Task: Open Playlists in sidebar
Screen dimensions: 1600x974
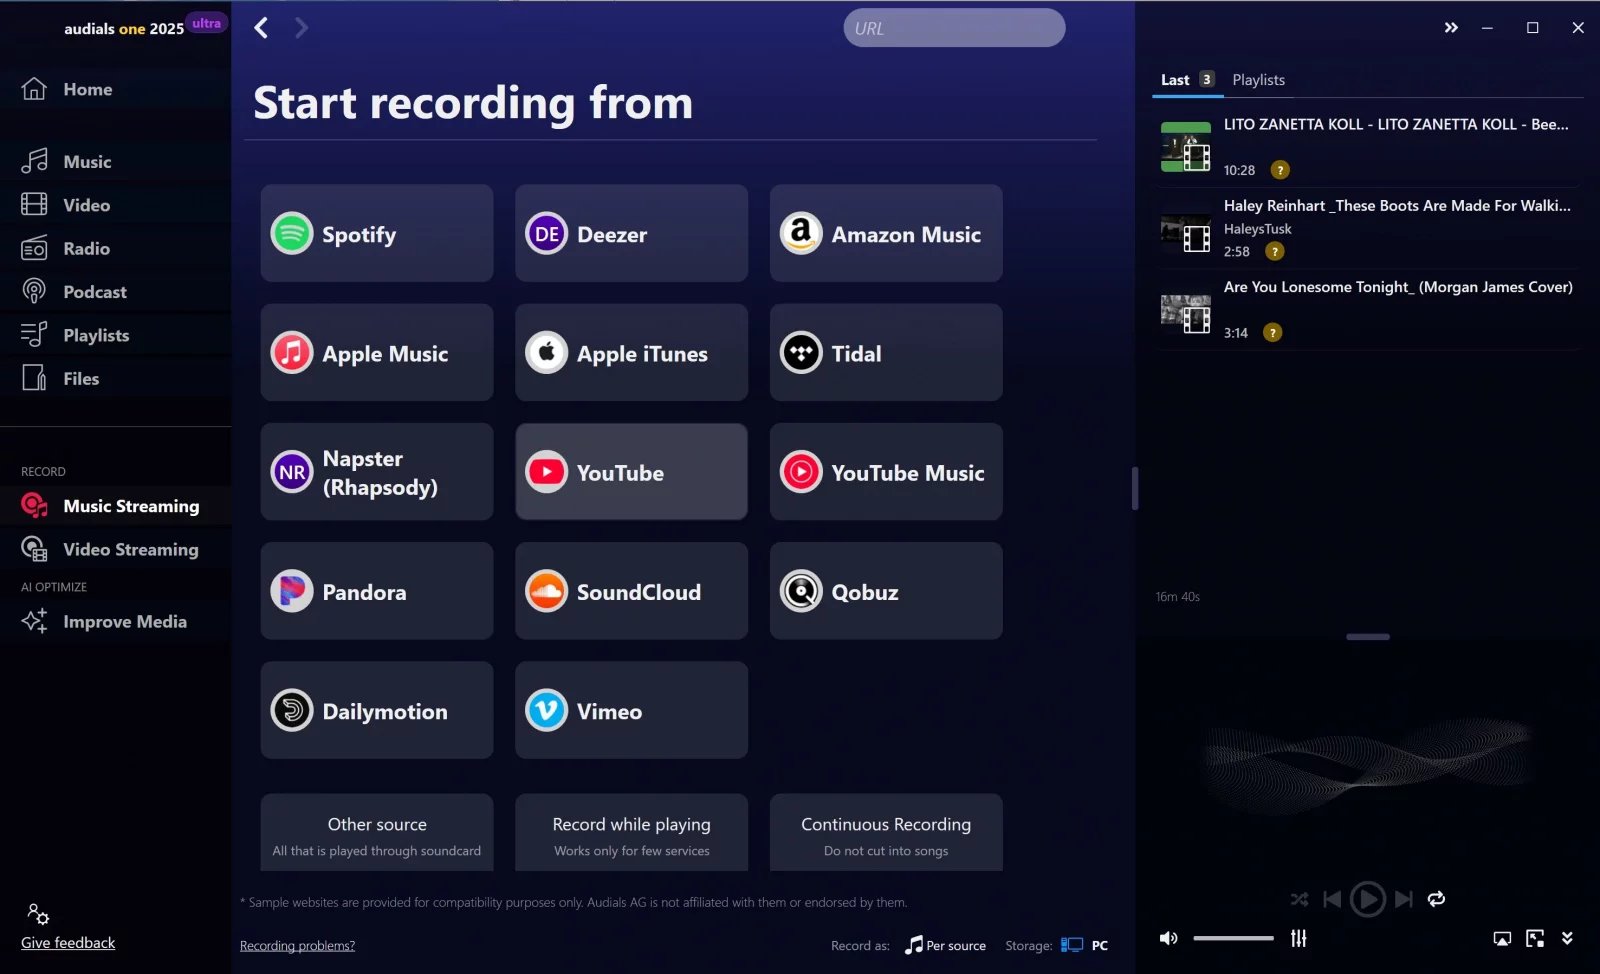Action: pos(115,335)
